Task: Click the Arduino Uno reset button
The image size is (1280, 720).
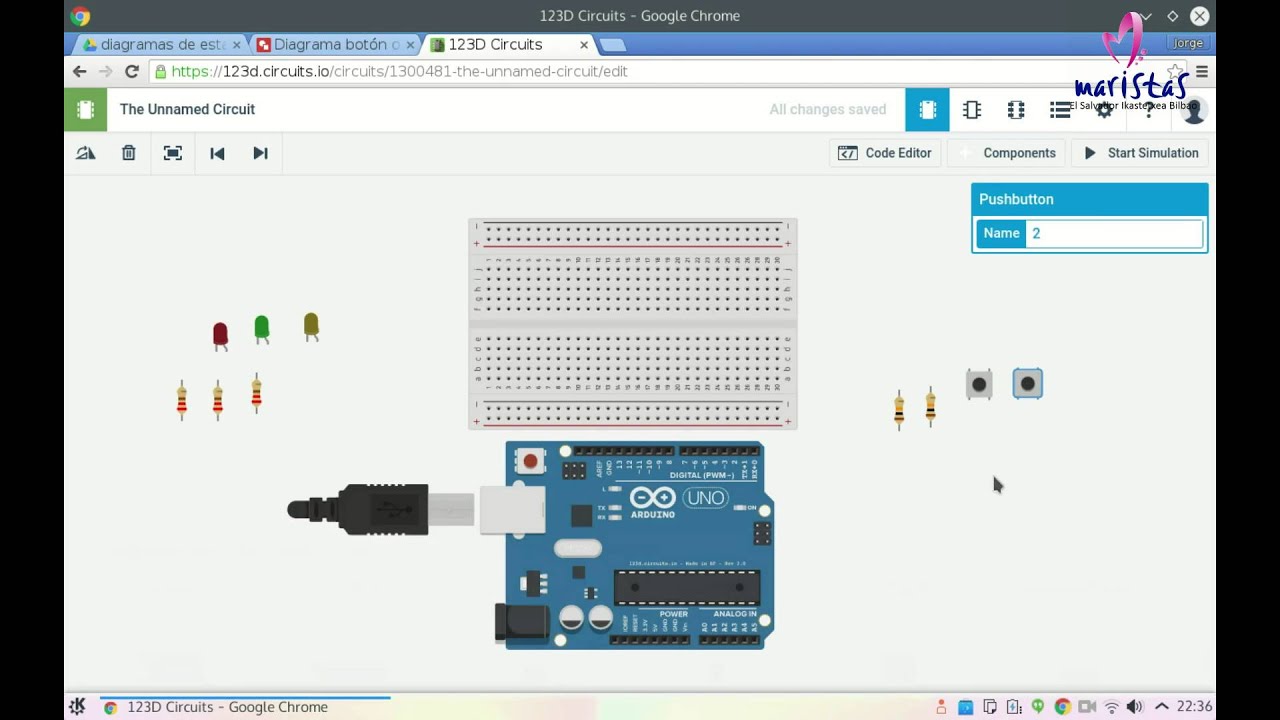Action: [x=530, y=461]
